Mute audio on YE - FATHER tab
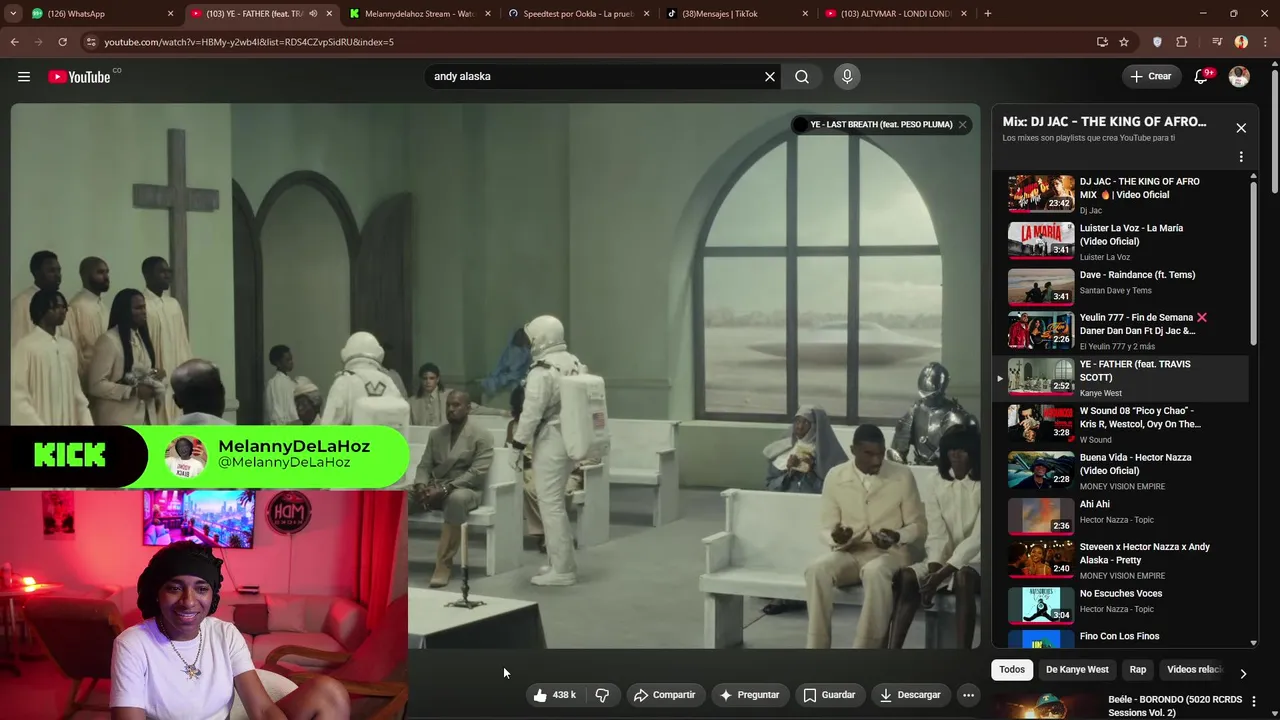Viewport: 1280px width, 720px height. pos(313,14)
